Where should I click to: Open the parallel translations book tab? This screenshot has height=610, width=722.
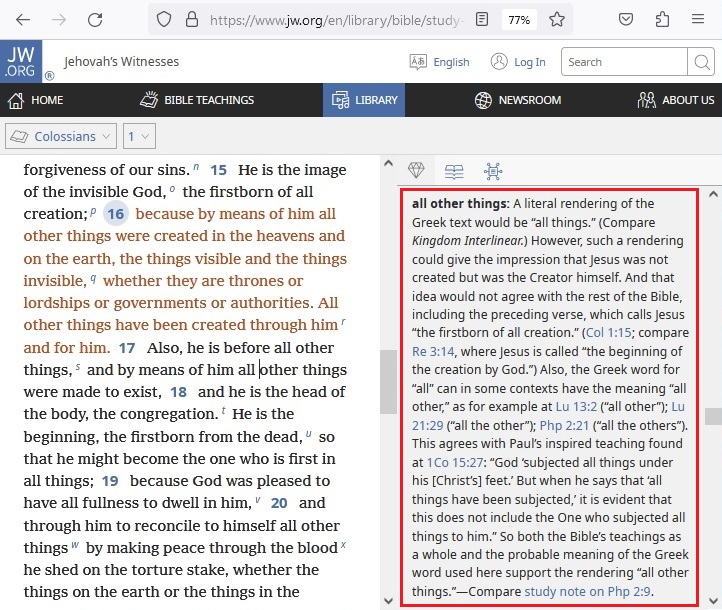454,171
